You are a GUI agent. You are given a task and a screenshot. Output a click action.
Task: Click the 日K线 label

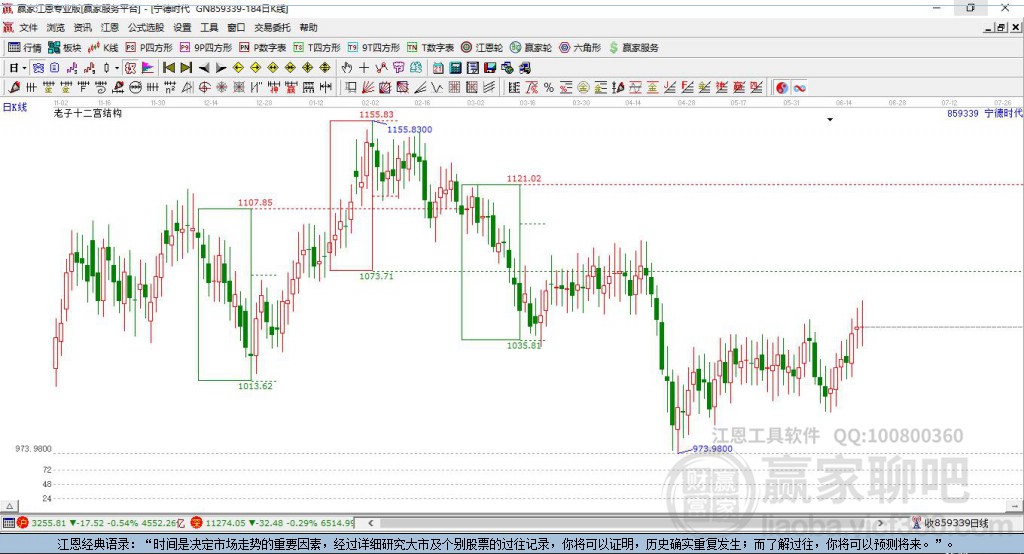(14, 107)
